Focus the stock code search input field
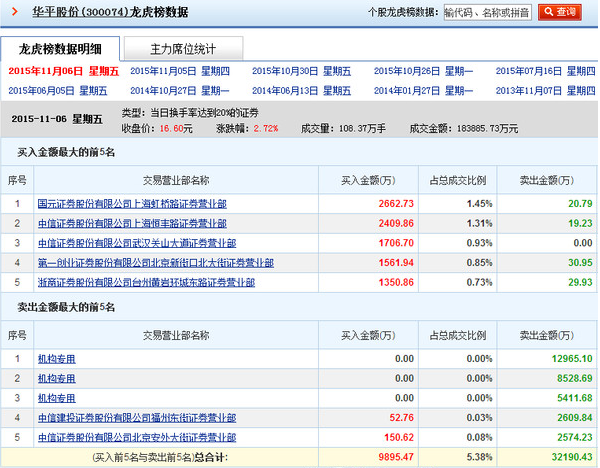 coord(487,13)
